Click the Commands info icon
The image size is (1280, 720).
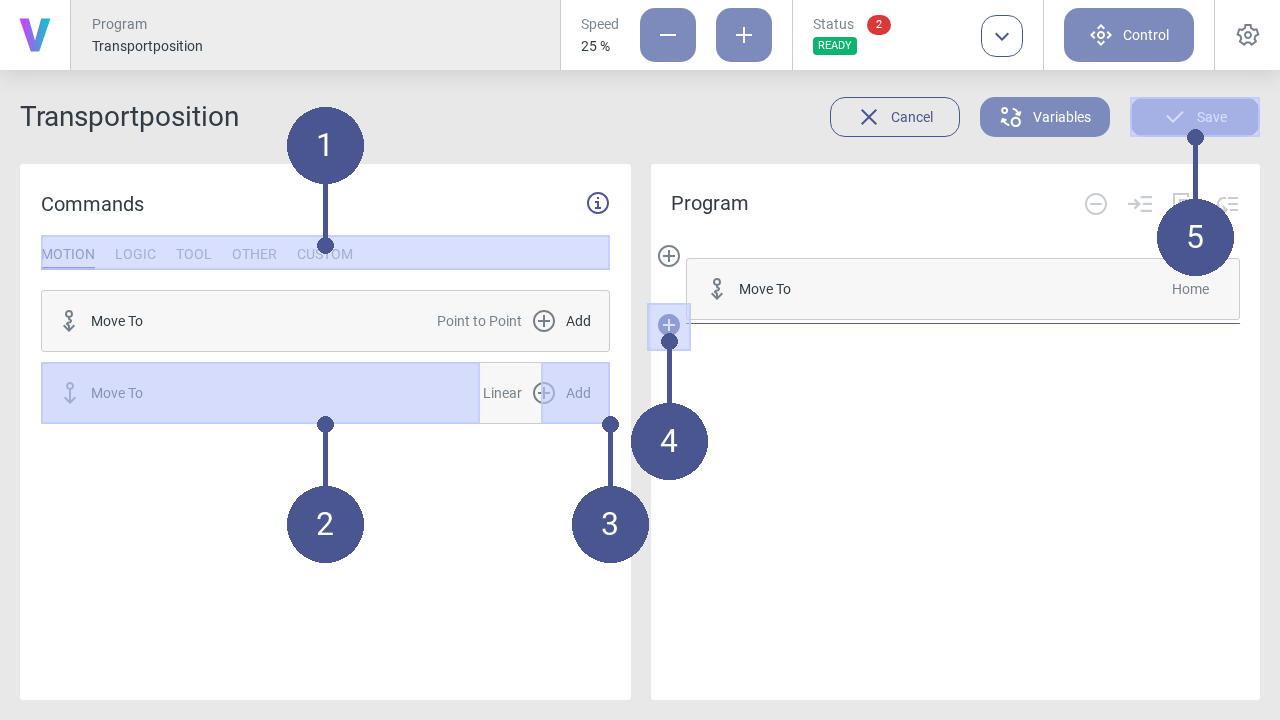tap(598, 203)
